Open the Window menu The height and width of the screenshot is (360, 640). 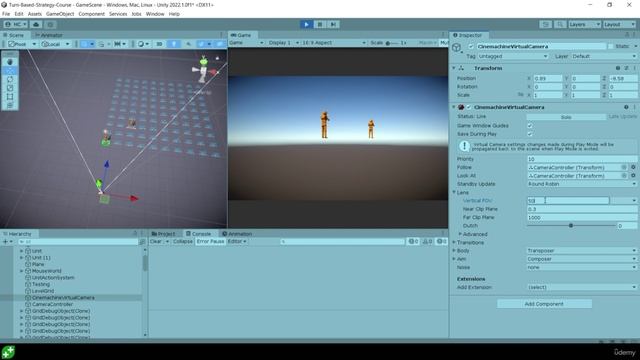tap(155, 14)
